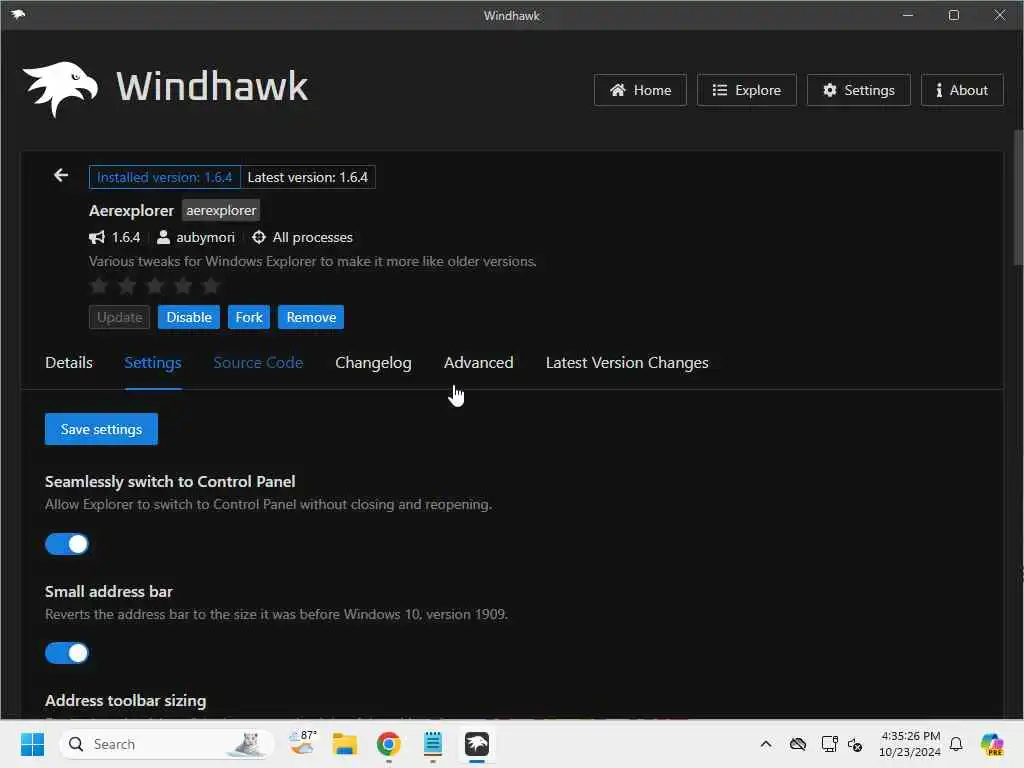Open File Explorer from the taskbar

pyautogui.click(x=345, y=744)
